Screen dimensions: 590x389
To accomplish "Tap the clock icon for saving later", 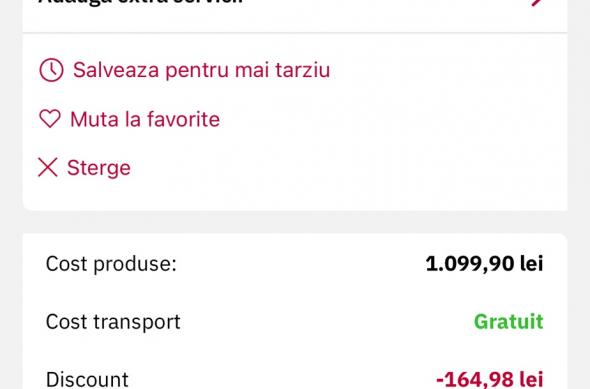I will click(51, 70).
